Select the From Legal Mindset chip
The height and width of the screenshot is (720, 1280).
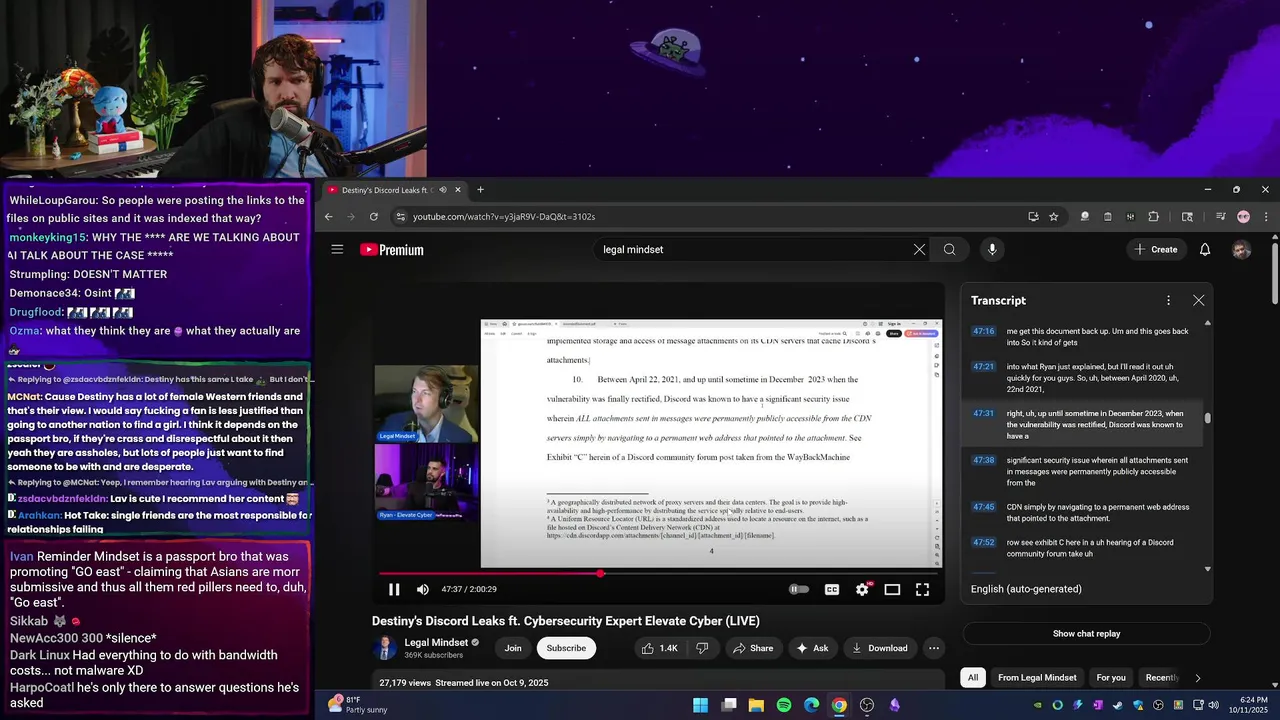[x=1037, y=678]
